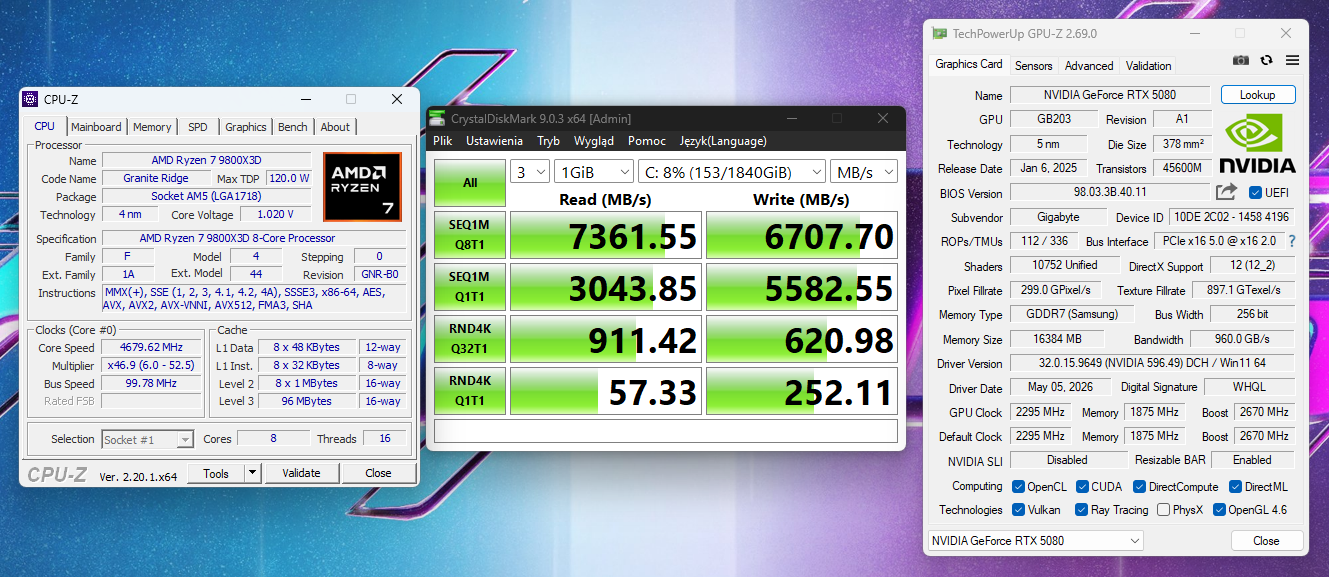The image size is (1329, 577).
Task: Click the Lookup button in GPU-Z
Action: pos(1257,95)
